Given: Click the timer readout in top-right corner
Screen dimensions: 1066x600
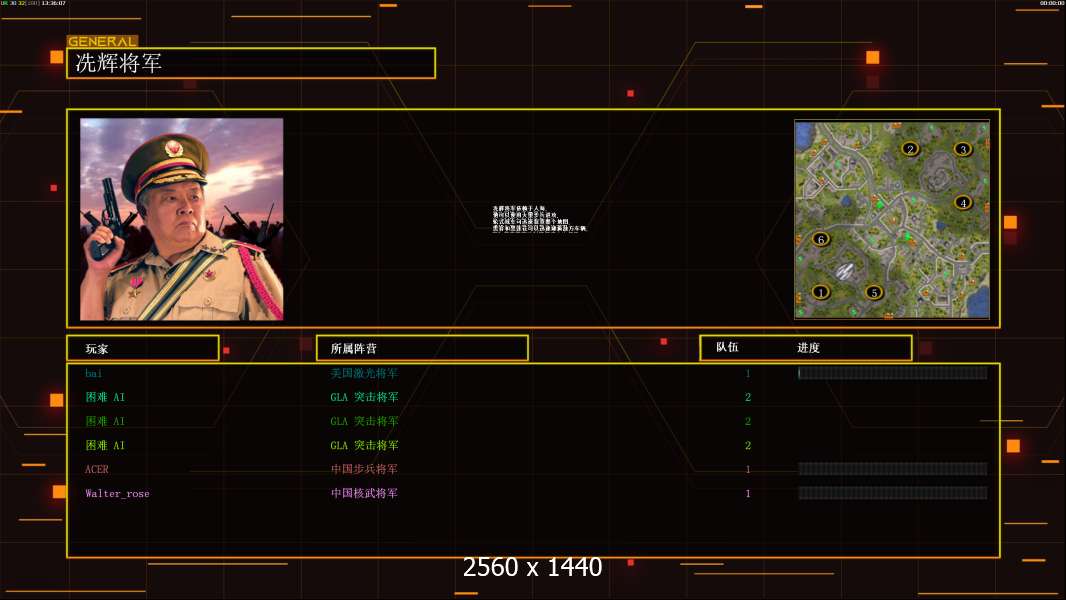Looking at the screenshot, I should [x=1052, y=3].
